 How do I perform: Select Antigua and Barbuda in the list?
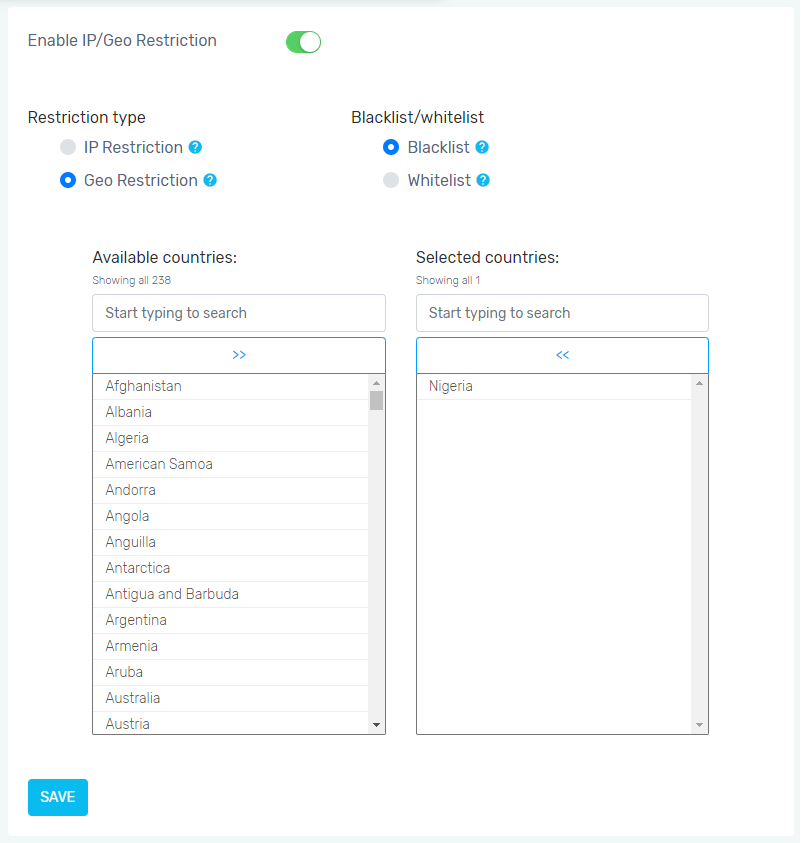click(x=231, y=594)
